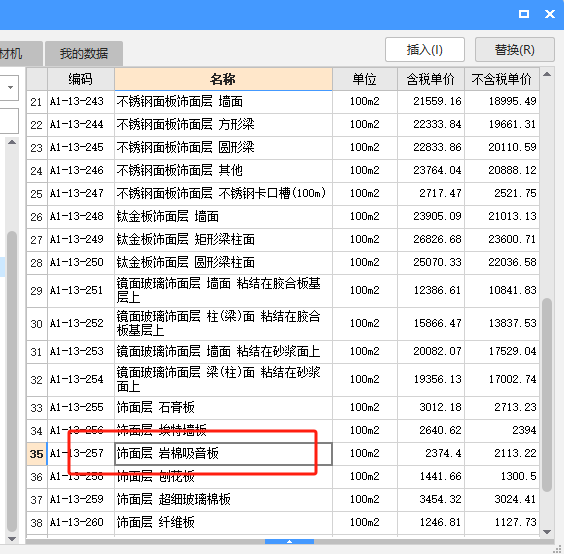
Task: Click code cell A1-13-251
Action: click(81, 291)
